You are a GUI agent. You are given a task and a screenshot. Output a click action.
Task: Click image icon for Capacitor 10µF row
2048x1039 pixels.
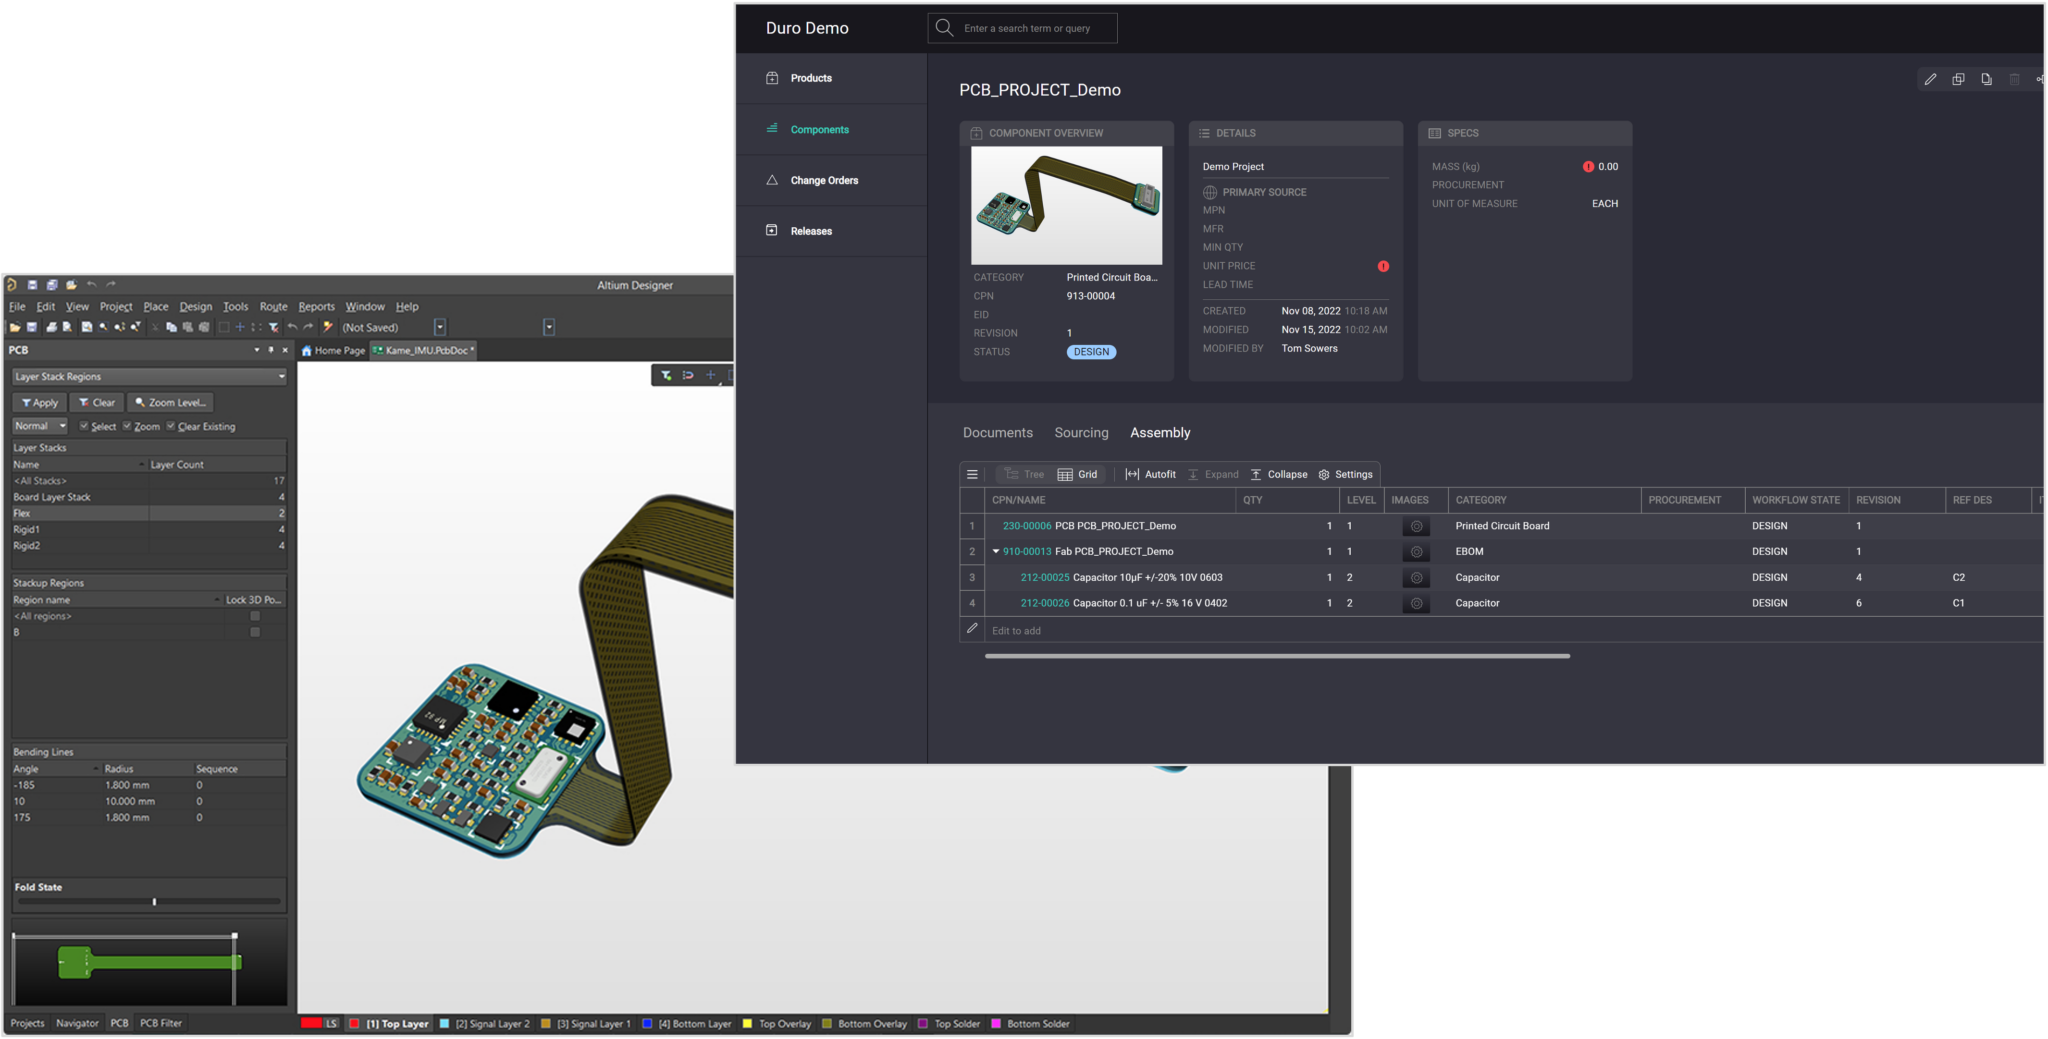(x=1416, y=578)
